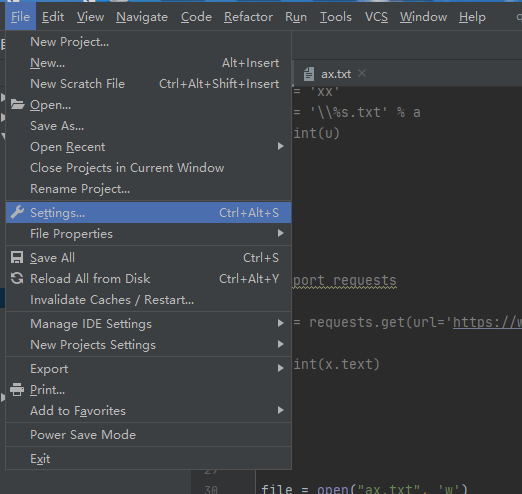Open the Edit menu
The width and height of the screenshot is (522, 494).
[53, 17]
